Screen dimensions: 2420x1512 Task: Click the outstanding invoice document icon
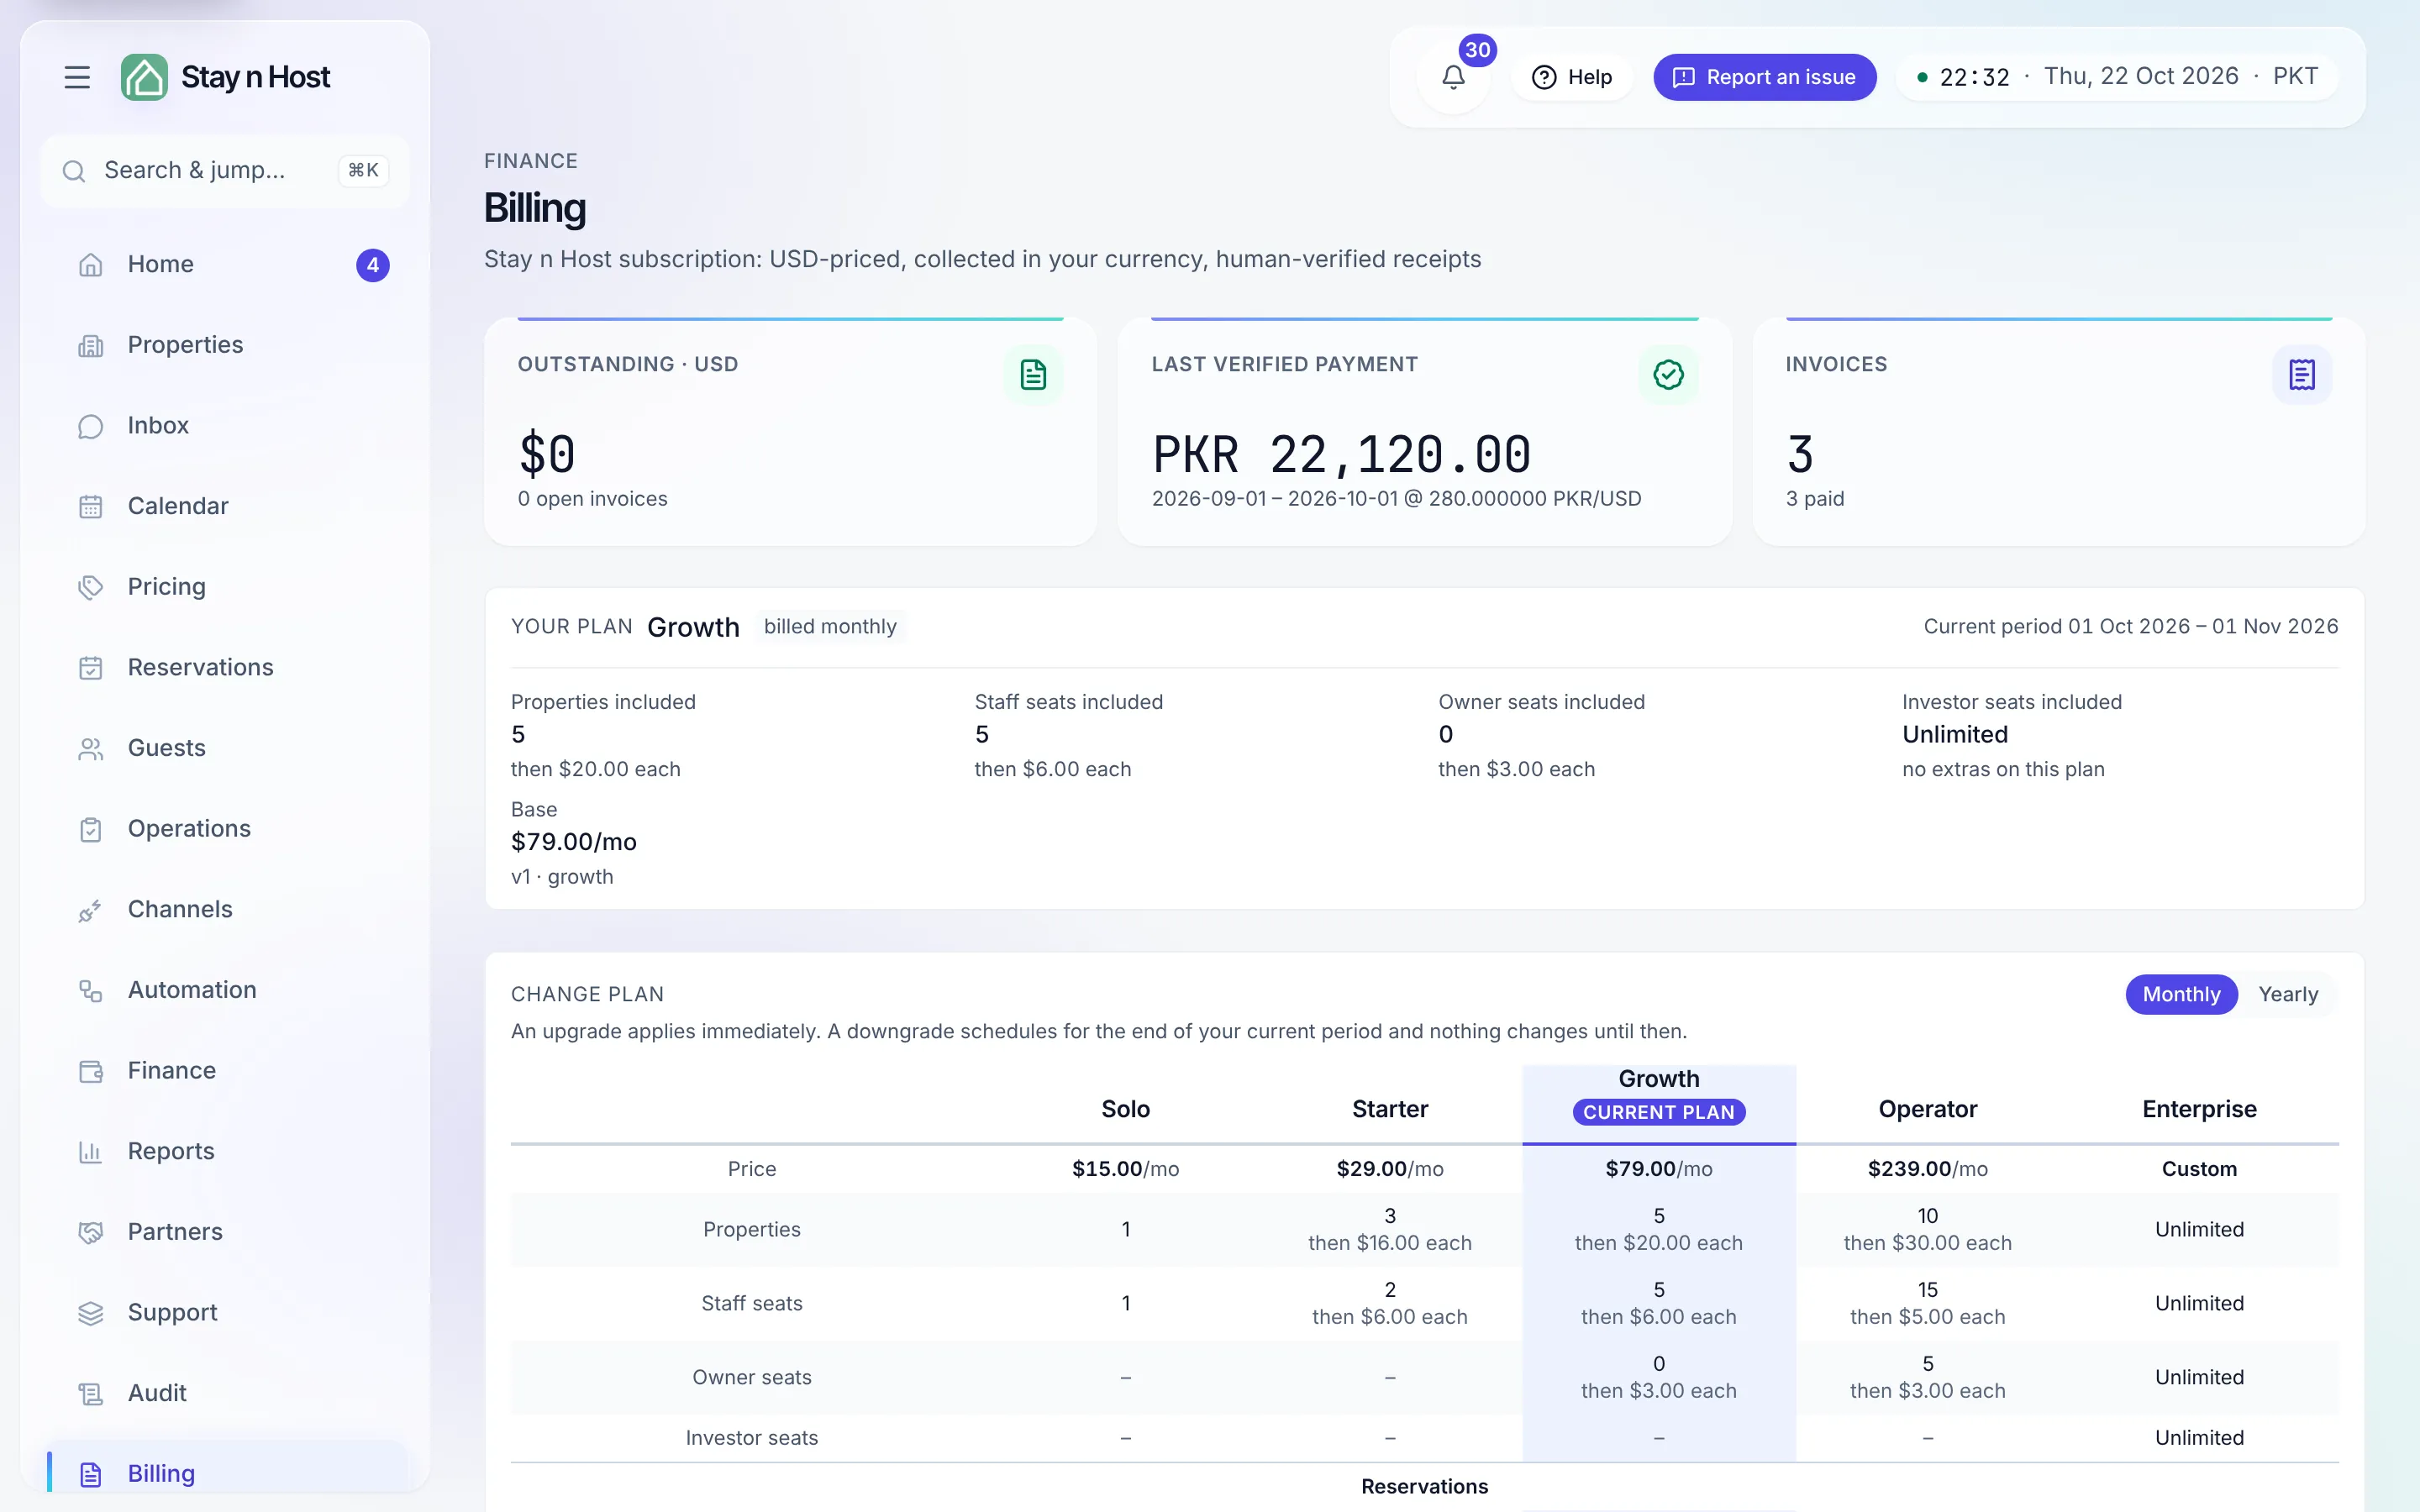pos(1033,375)
